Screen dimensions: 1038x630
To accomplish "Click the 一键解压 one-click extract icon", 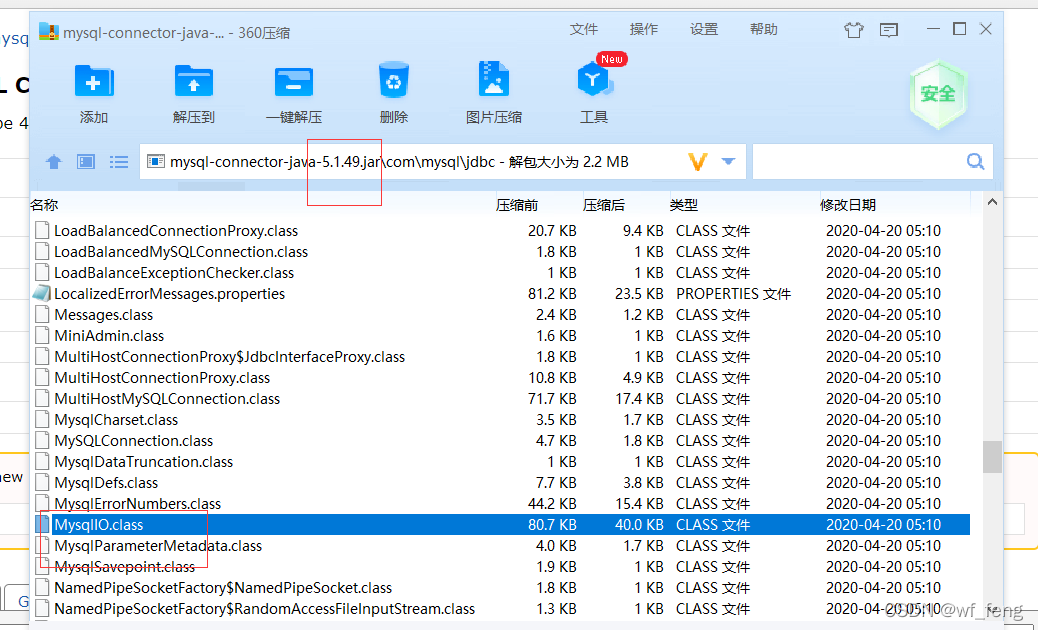I will click(293, 82).
